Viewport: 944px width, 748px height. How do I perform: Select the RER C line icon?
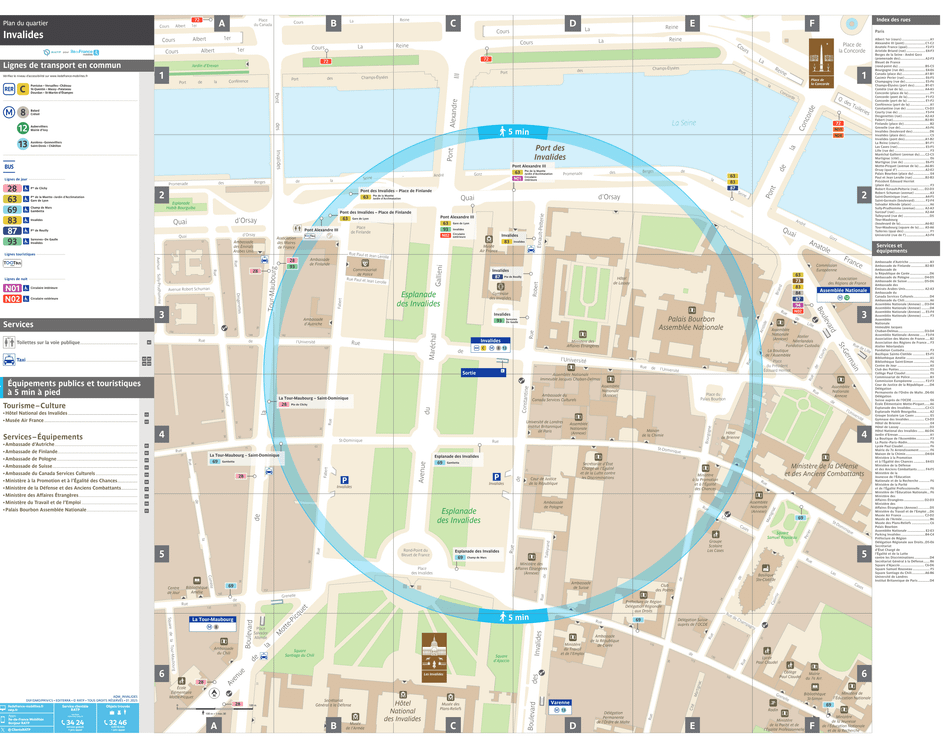[22, 89]
